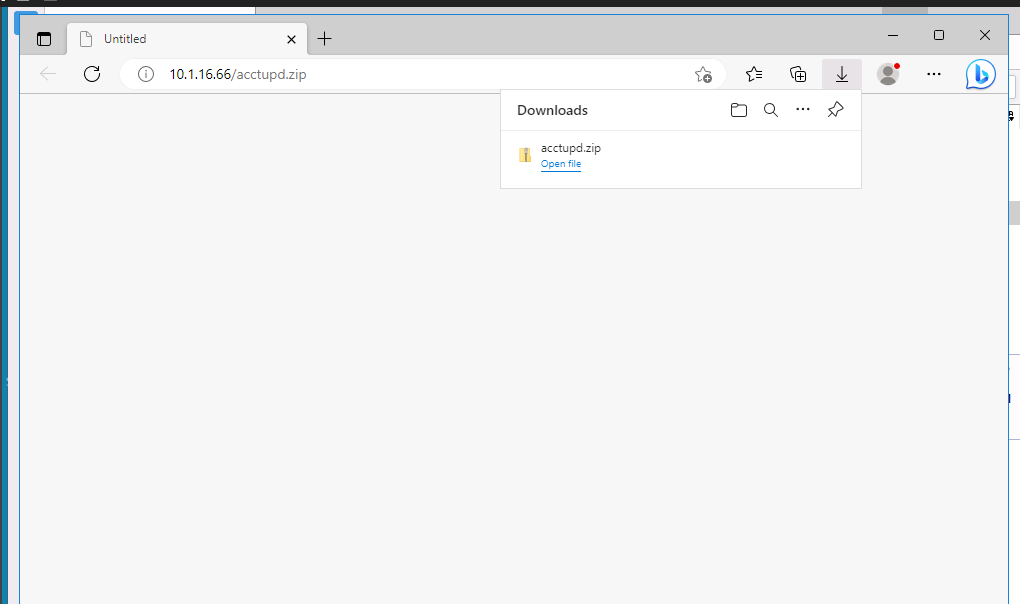Close the browser window
This screenshot has width=1020, height=604.
click(985, 35)
